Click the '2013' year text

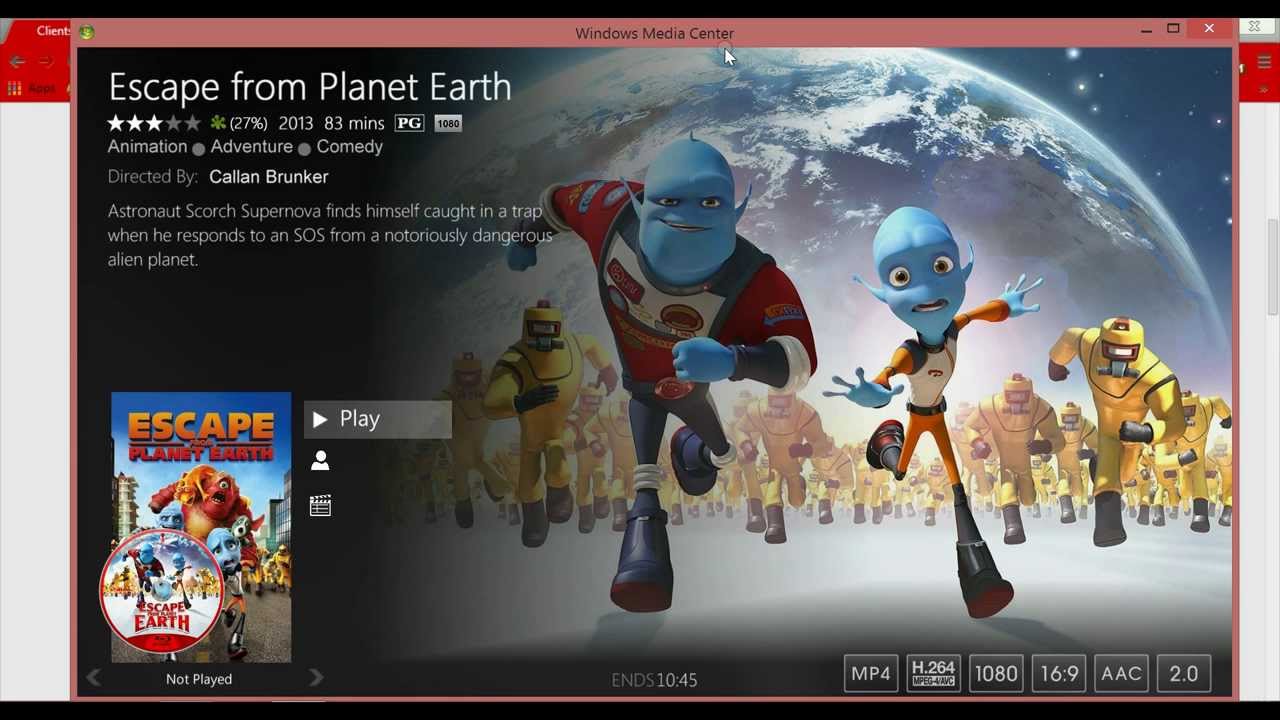(296, 124)
